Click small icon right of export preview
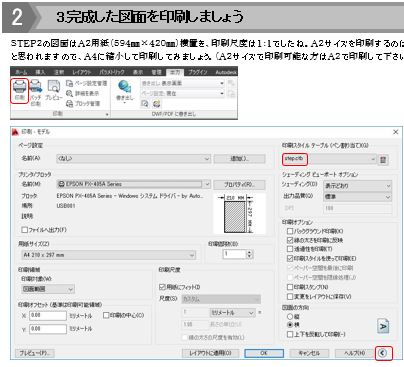This screenshot has width=404, height=367. tap(156, 103)
